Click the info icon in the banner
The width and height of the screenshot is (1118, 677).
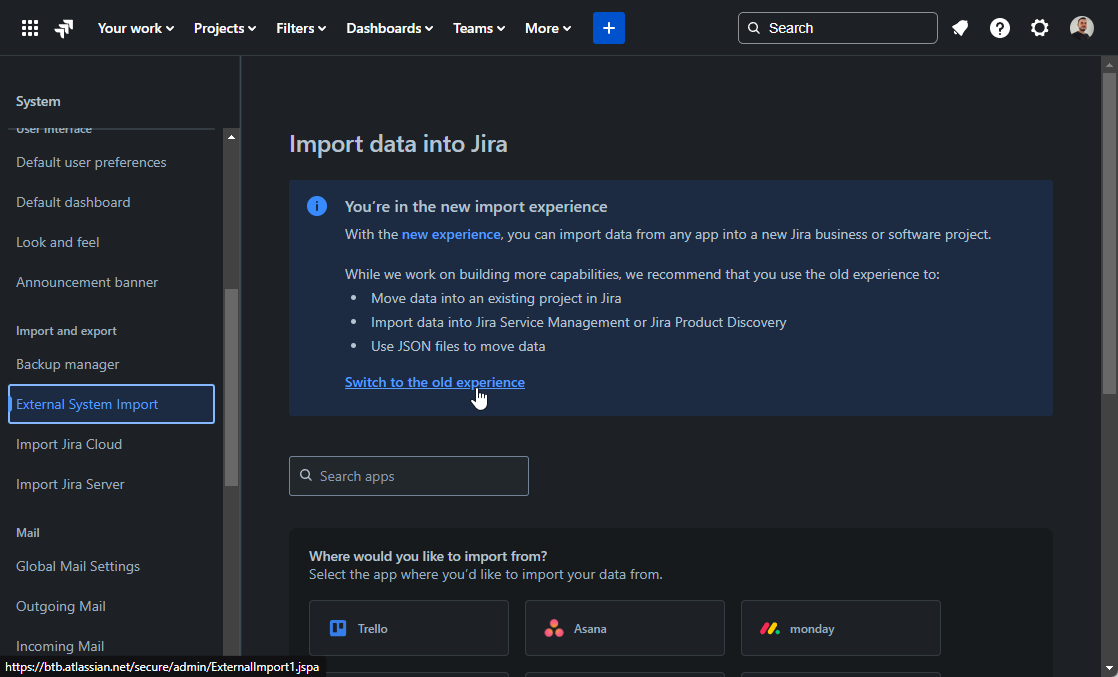point(317,206)
